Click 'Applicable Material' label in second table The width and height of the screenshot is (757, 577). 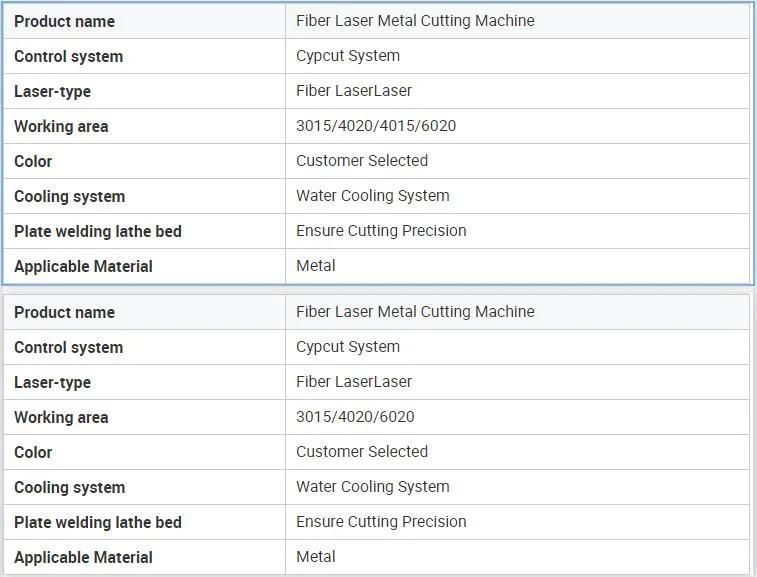(x=84, y=558)
